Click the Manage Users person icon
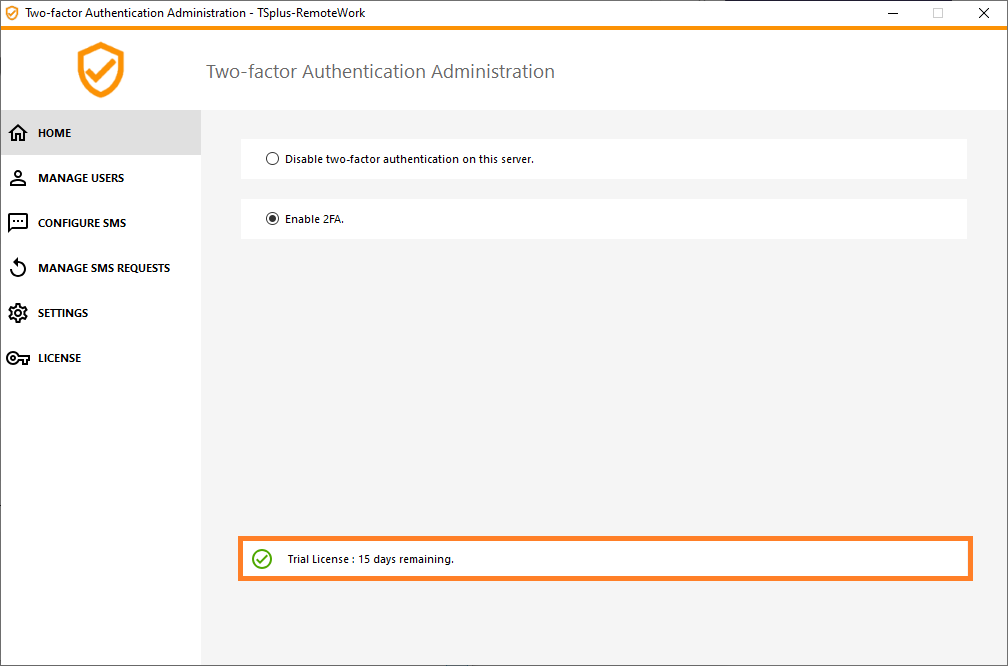This screenshot has height=666, width=1008. [x=18, y=177]
